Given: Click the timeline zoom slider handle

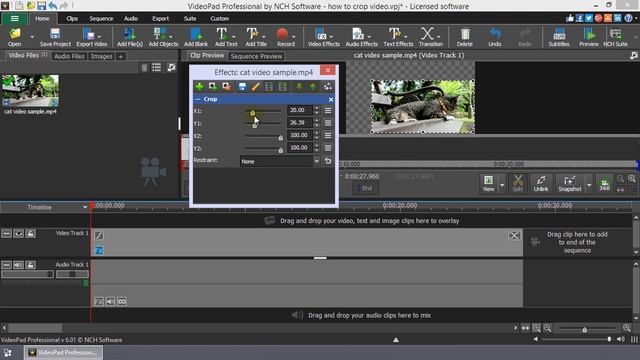Looking at the screenshot, I should pos(584,329).
